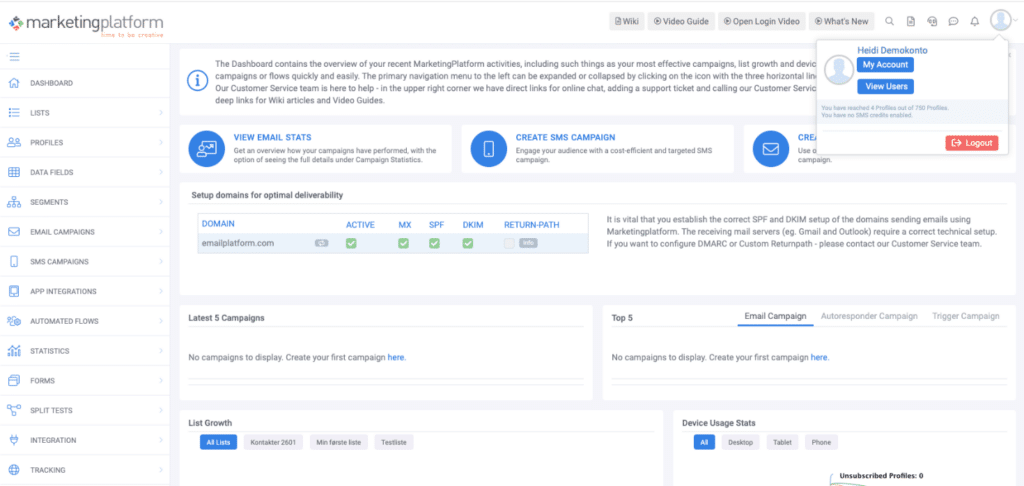Image resolution: width=1024 pixels, height=486 pixels.
Task: Click the info circle icon in dashboard notice
Action: [196, 81]
